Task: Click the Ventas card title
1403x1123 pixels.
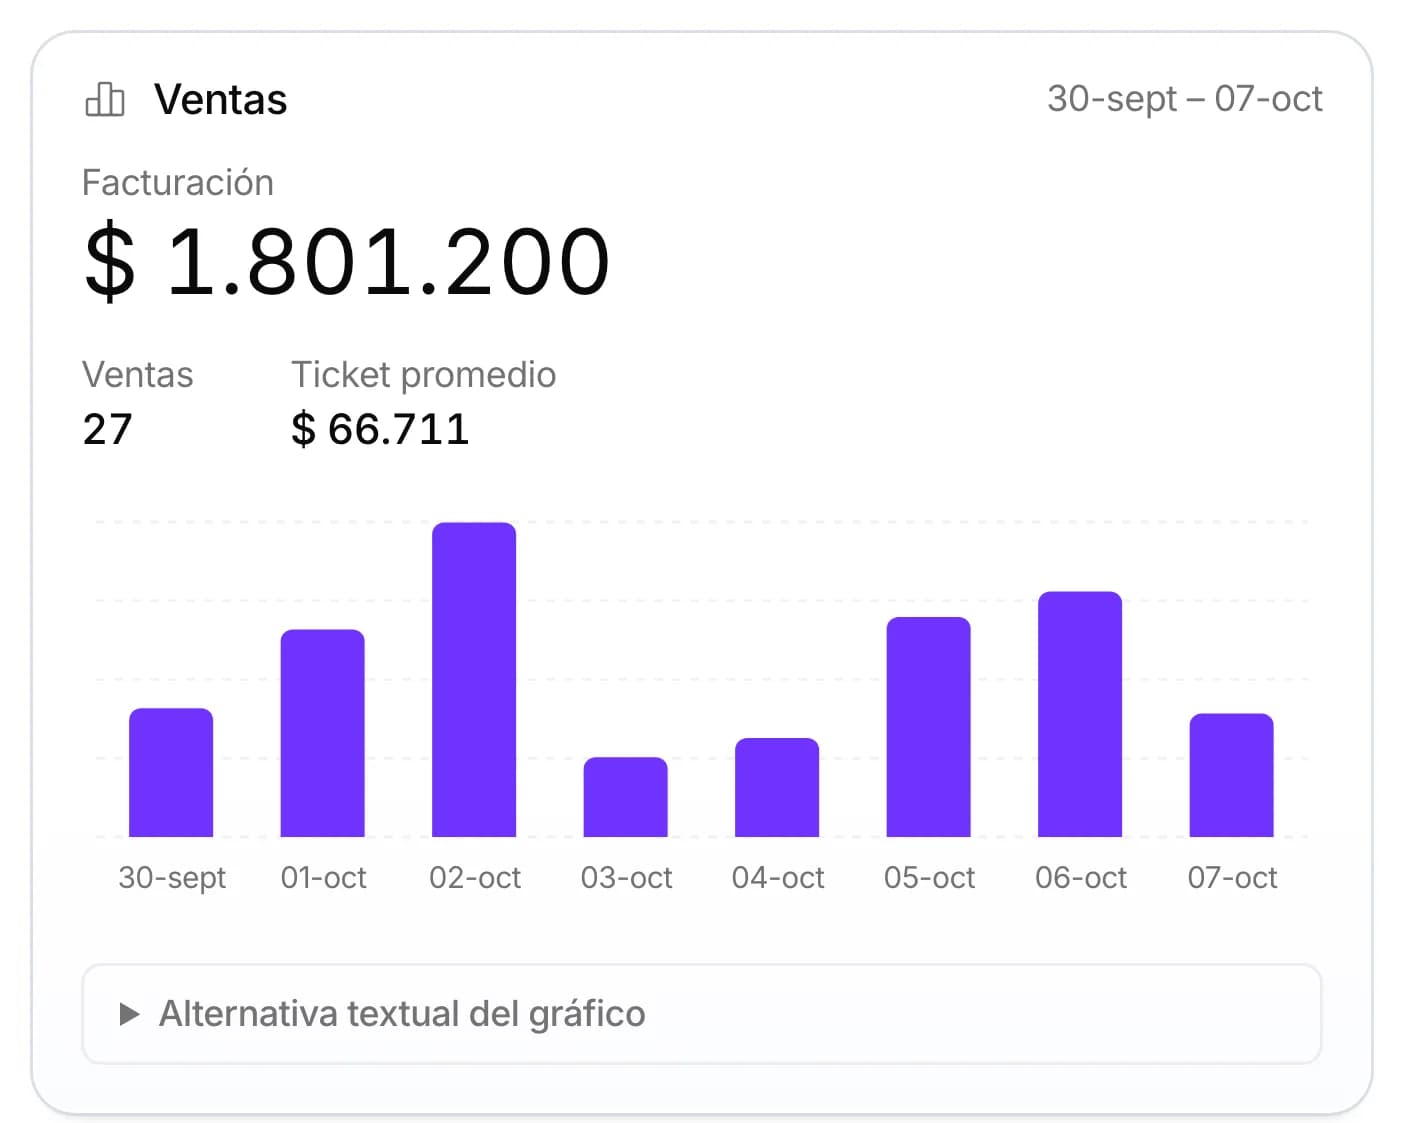Action: tap(220, 99)
